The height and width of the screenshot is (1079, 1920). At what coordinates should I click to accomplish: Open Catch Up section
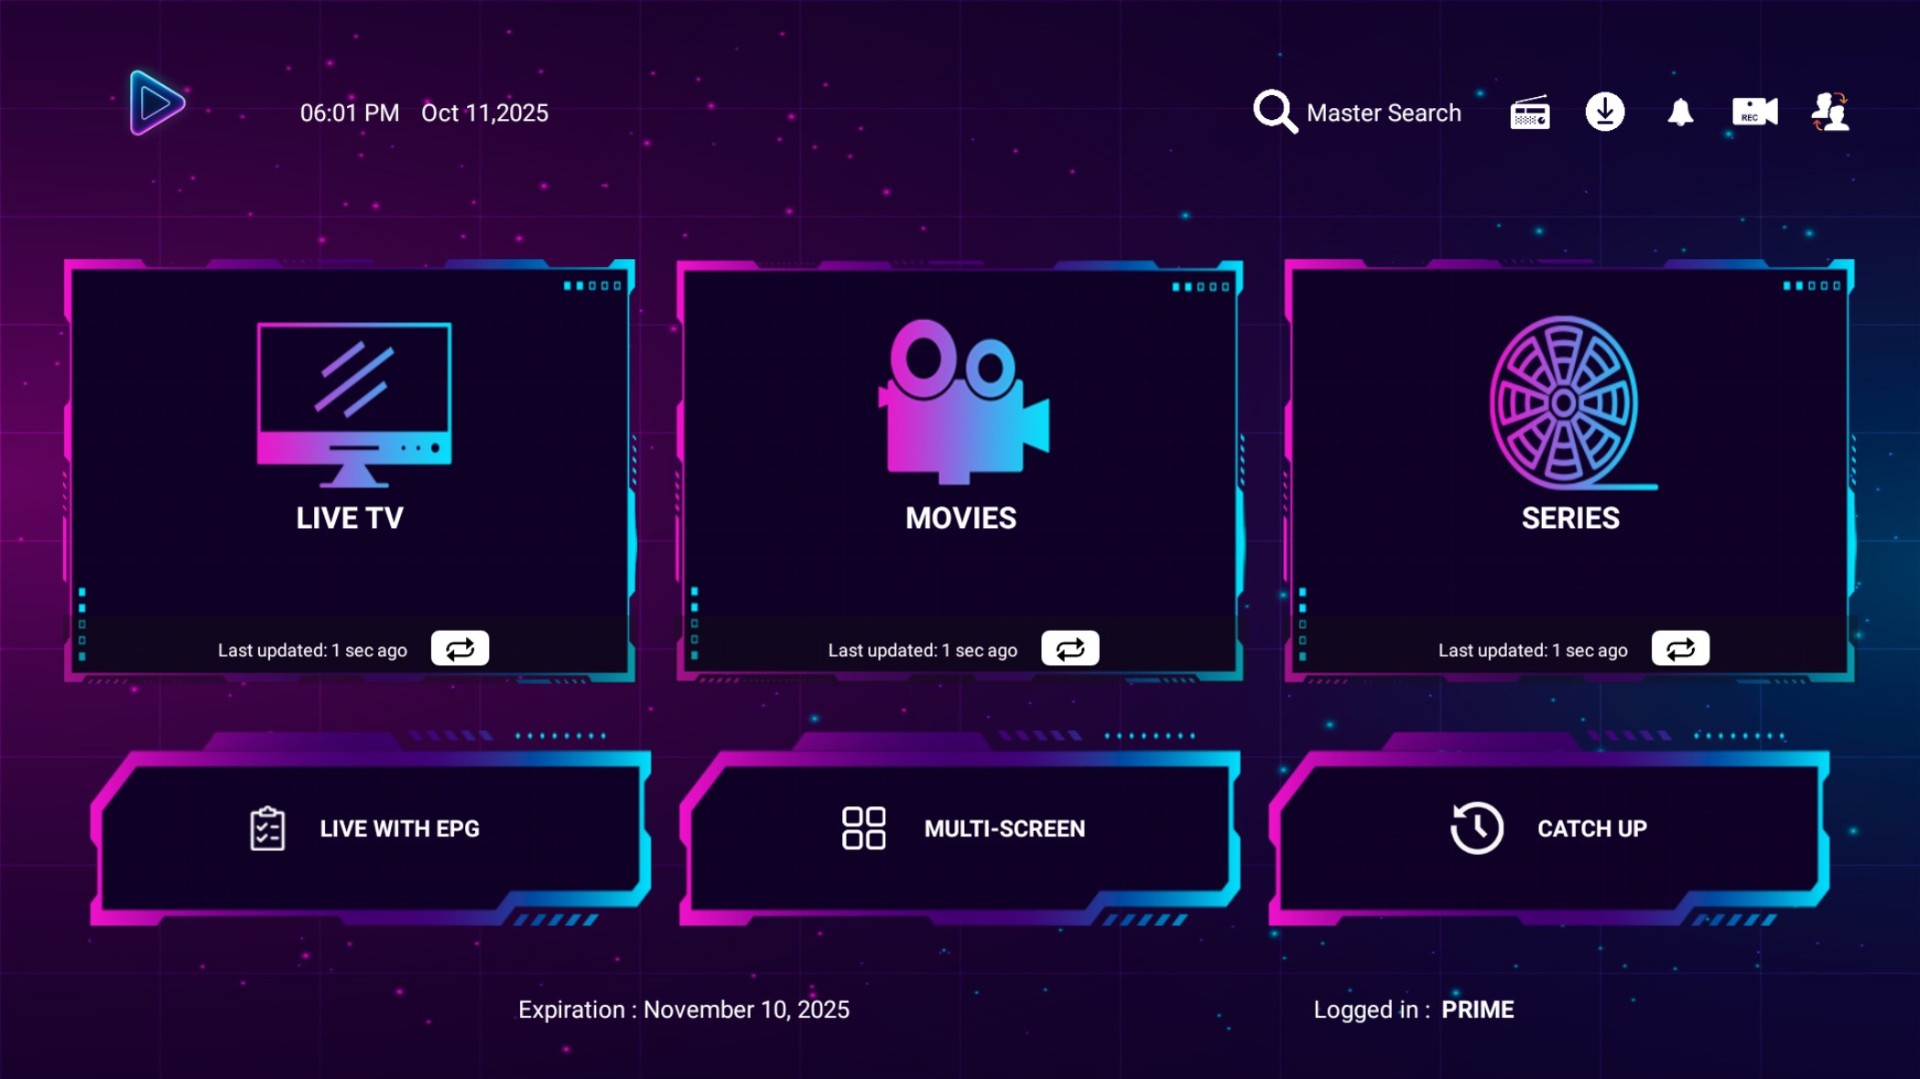coord(1549,830)
